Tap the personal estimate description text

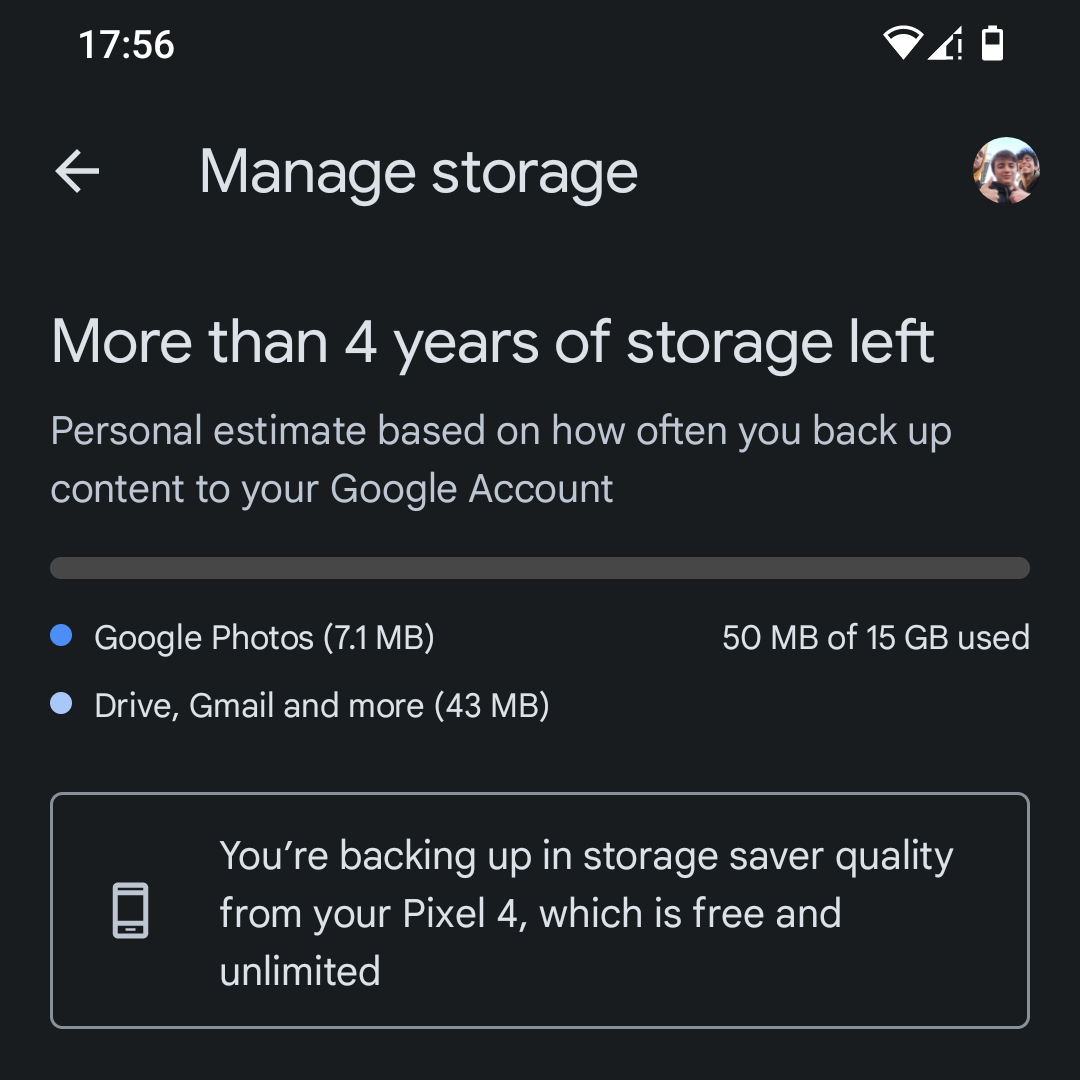(502, 458)
